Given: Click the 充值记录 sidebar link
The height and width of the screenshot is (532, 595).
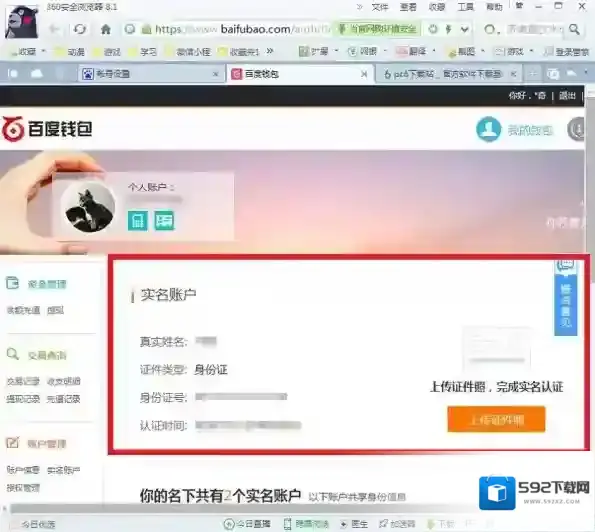Looking at the screenshot, I should coord(63,399).
